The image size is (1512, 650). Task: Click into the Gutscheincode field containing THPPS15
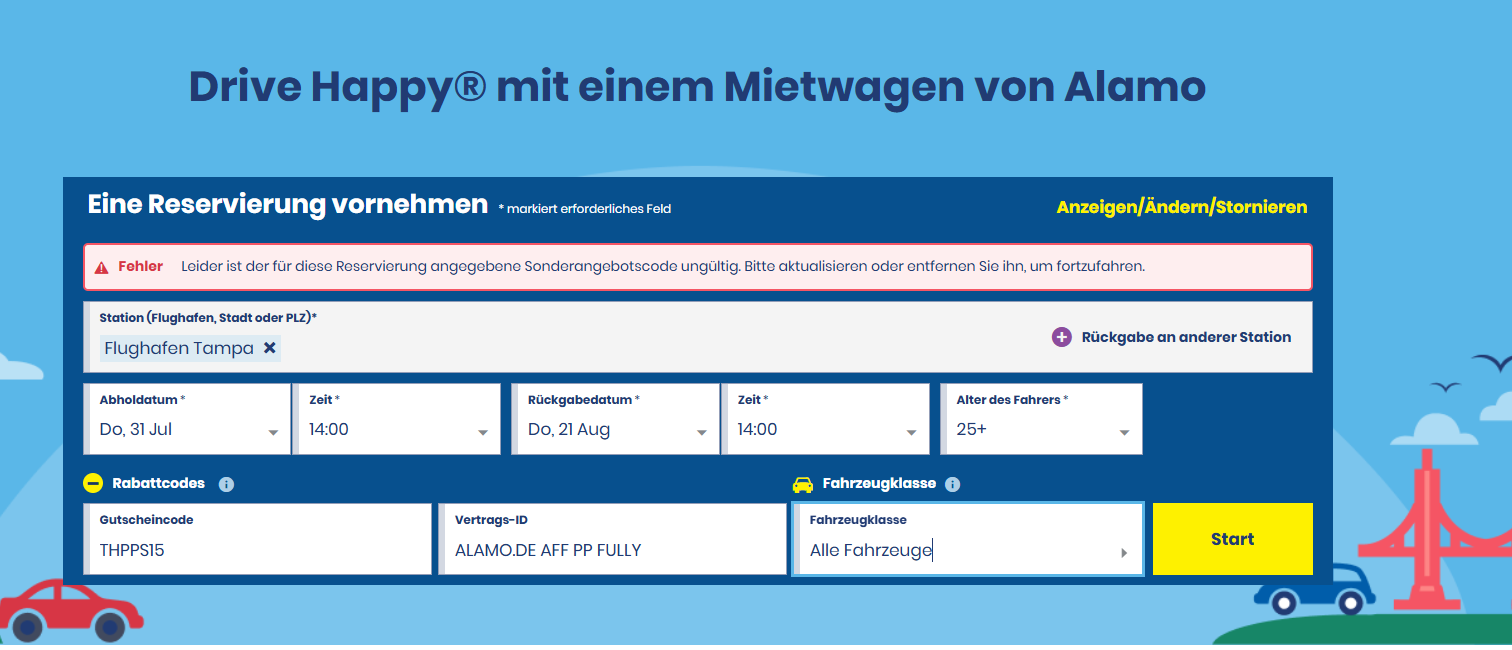[258, 549]
